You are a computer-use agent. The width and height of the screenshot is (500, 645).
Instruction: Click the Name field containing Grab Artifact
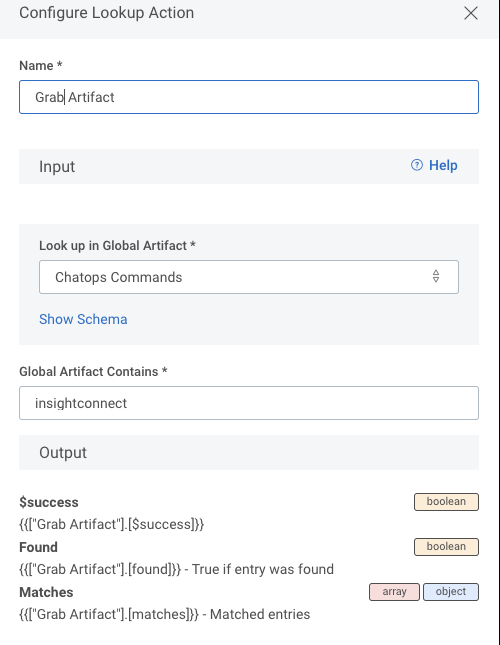(x=249, y=97)
